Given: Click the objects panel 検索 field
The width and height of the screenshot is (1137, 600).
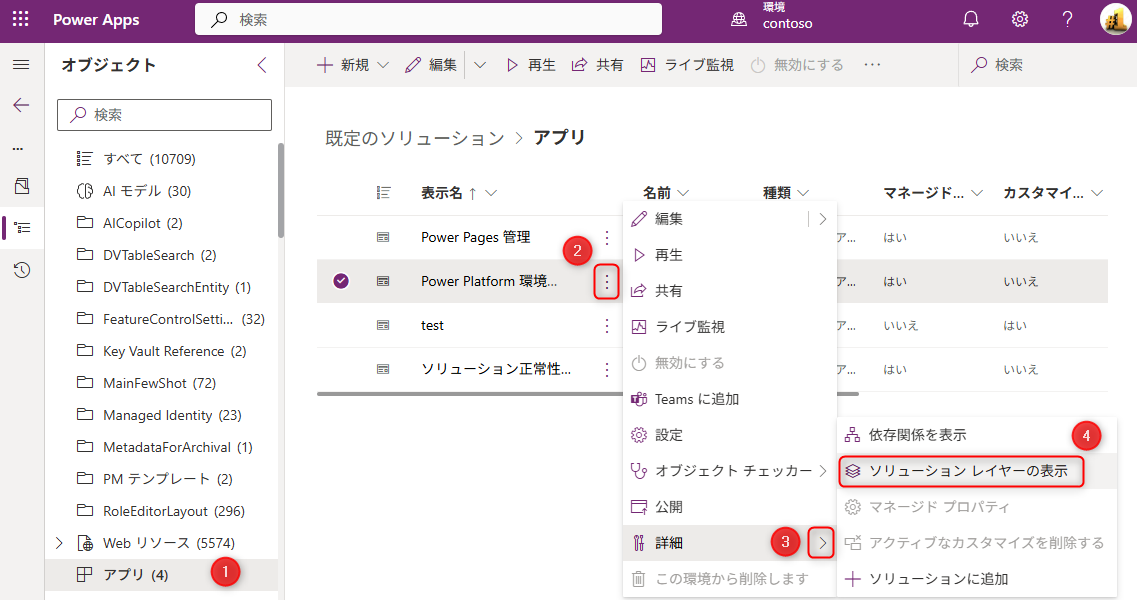Looking at the screenshot, I should pyautogui.click(x=165, y=115).
